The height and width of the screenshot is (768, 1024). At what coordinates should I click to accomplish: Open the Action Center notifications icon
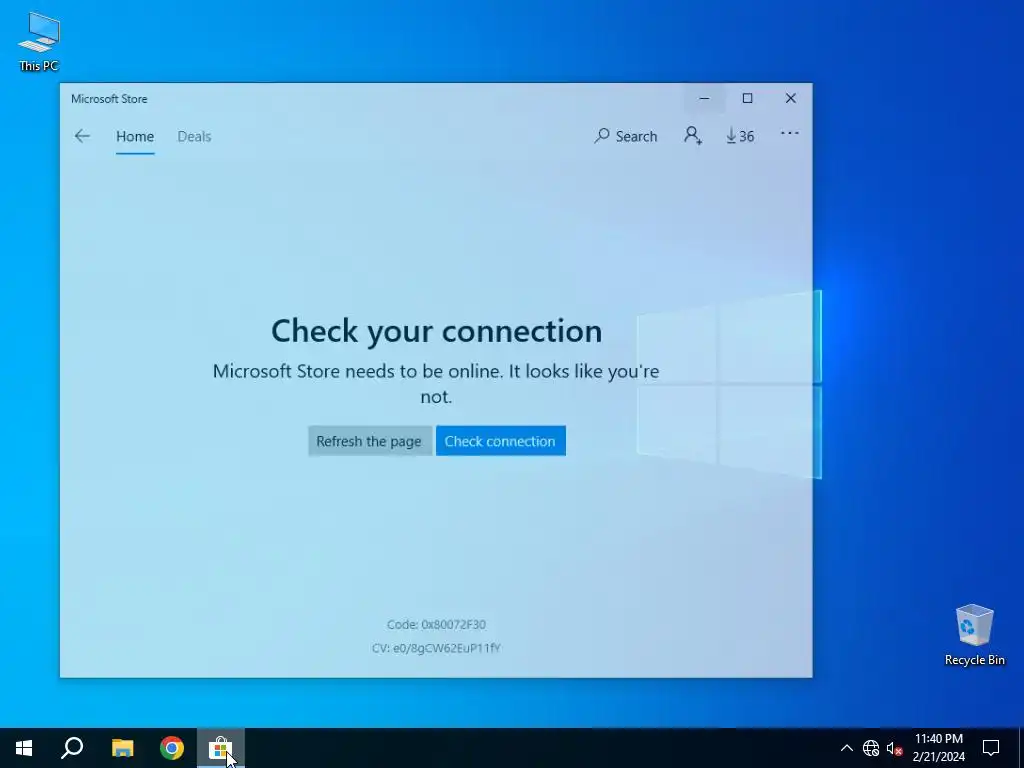click(991, 748)
